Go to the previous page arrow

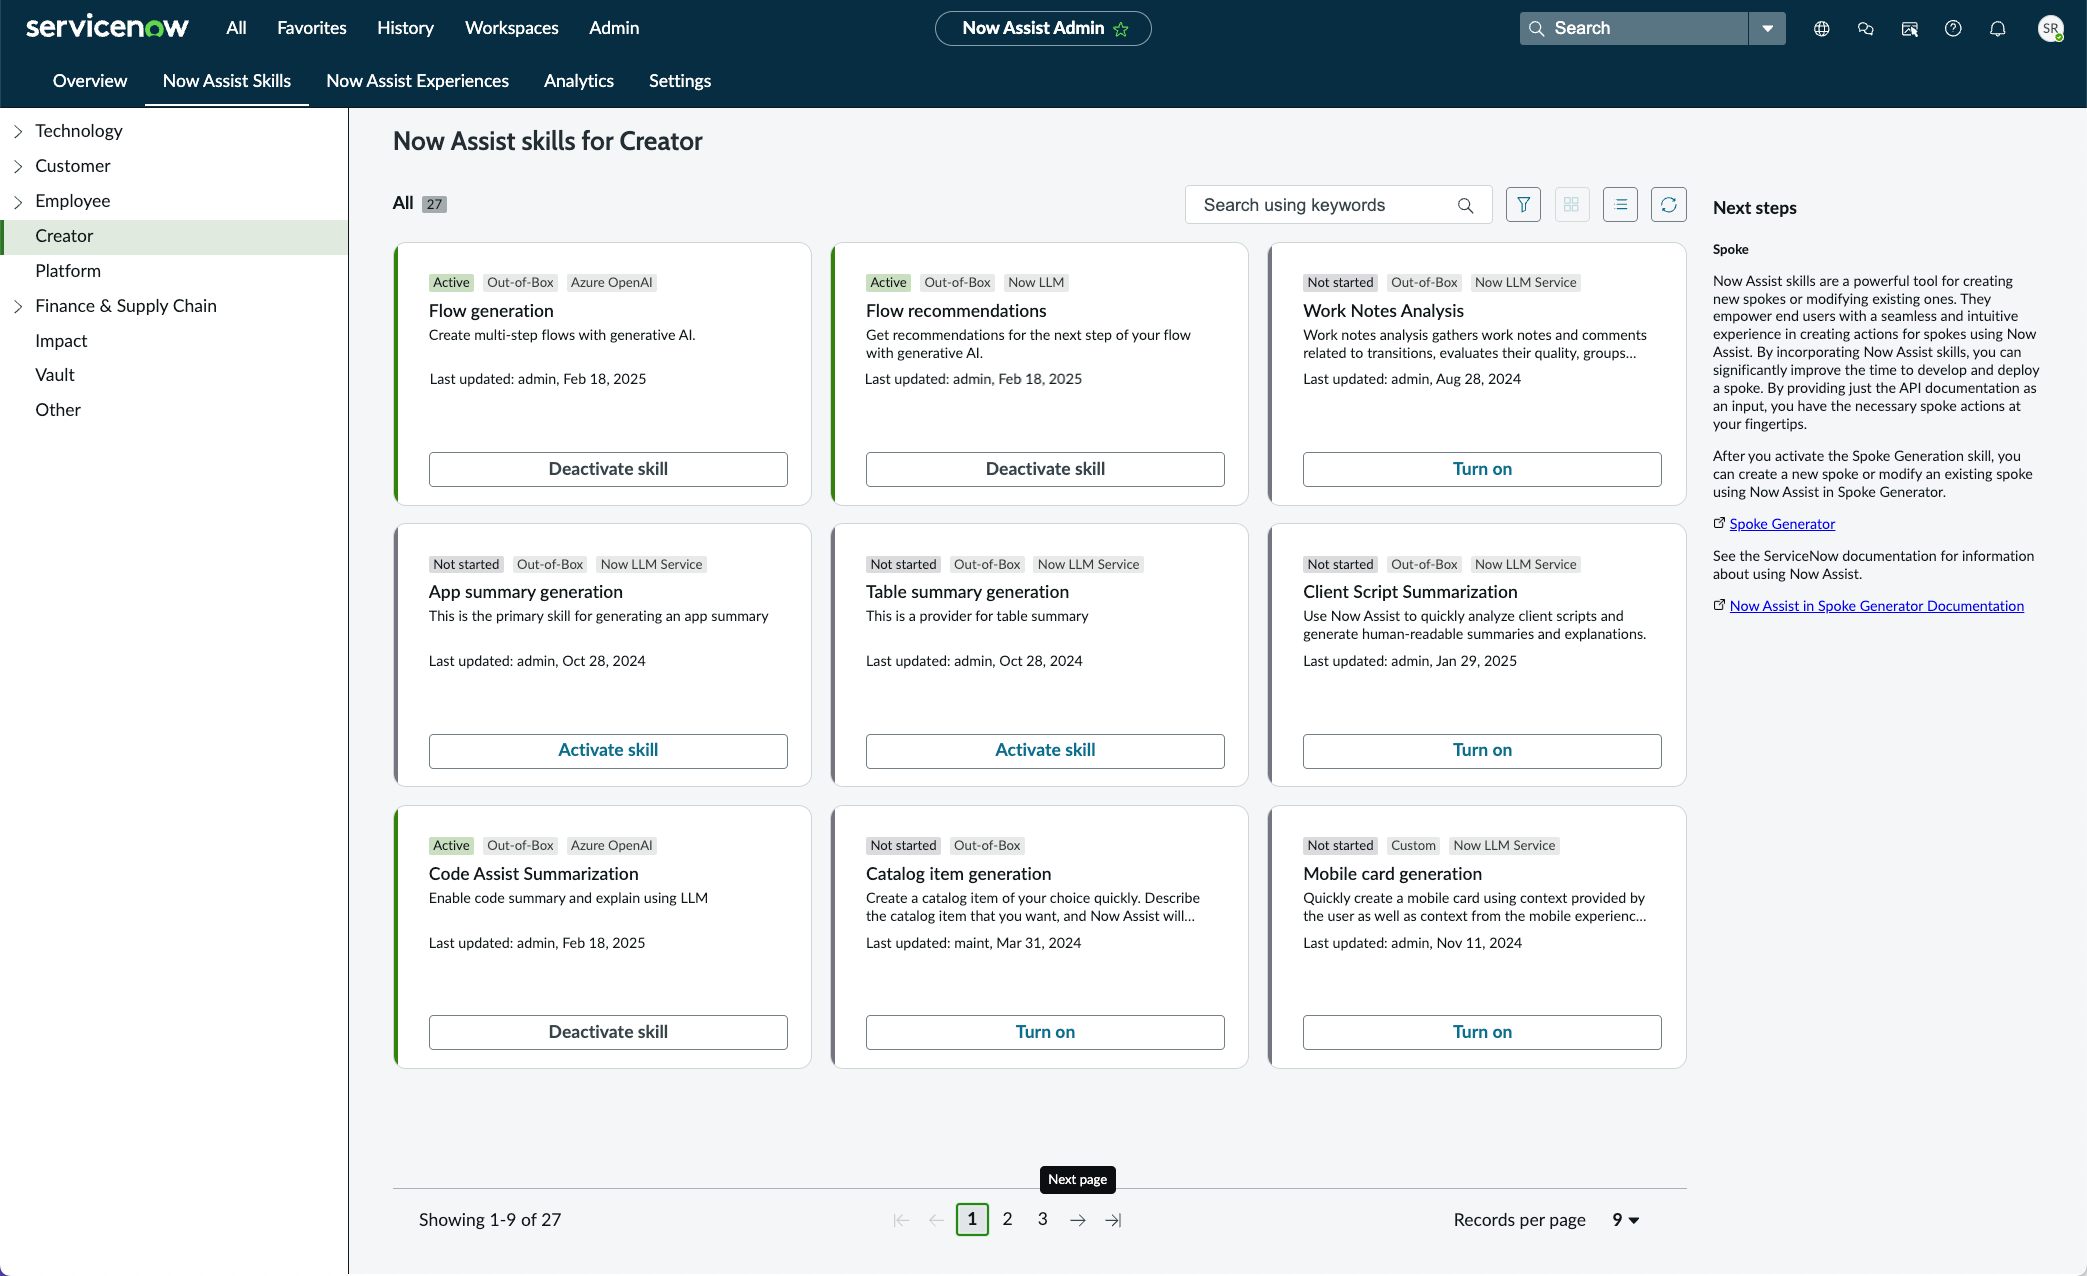point(936,1220)
